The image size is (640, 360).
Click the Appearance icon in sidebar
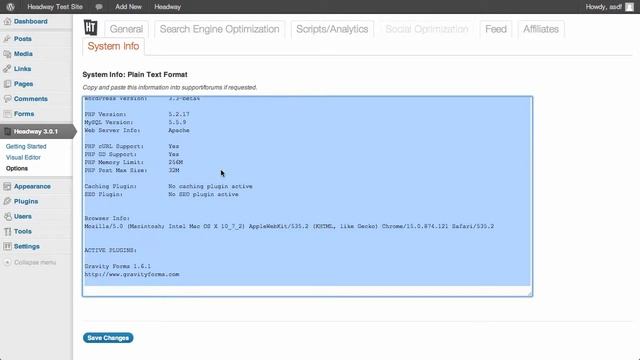pos(7,187)
